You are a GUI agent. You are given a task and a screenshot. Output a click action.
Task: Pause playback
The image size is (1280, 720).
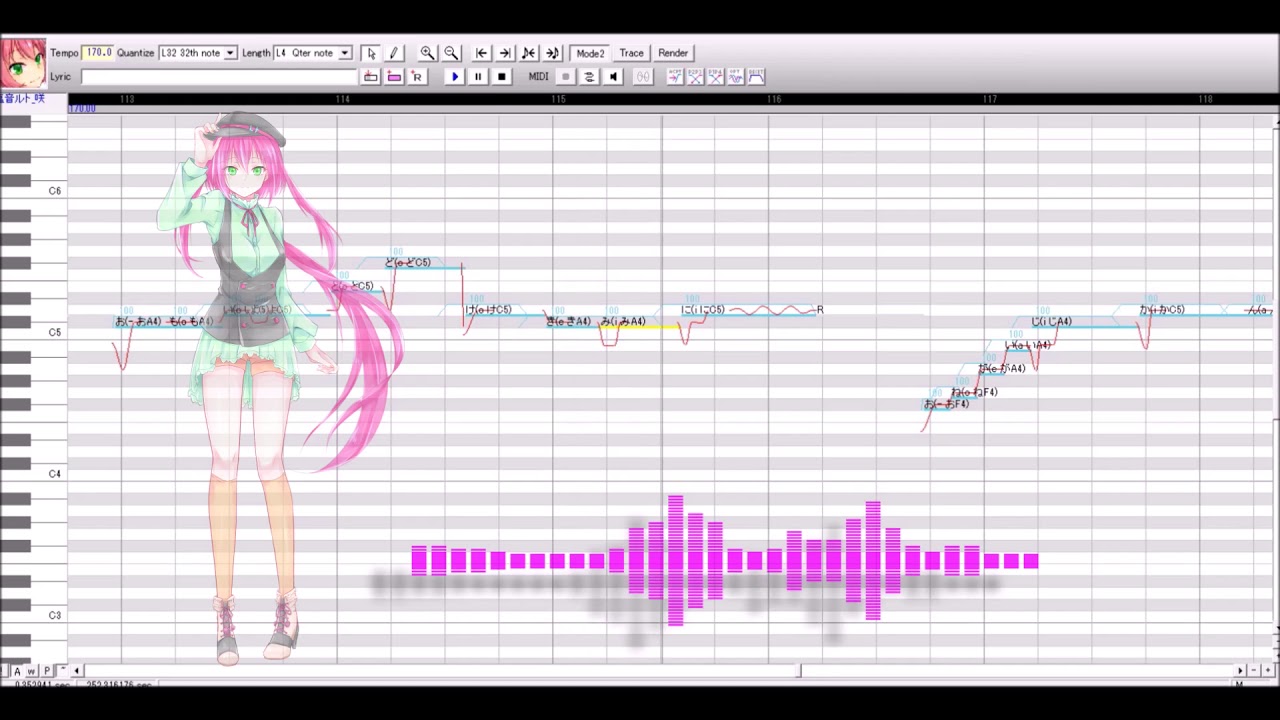pos(478,77)
